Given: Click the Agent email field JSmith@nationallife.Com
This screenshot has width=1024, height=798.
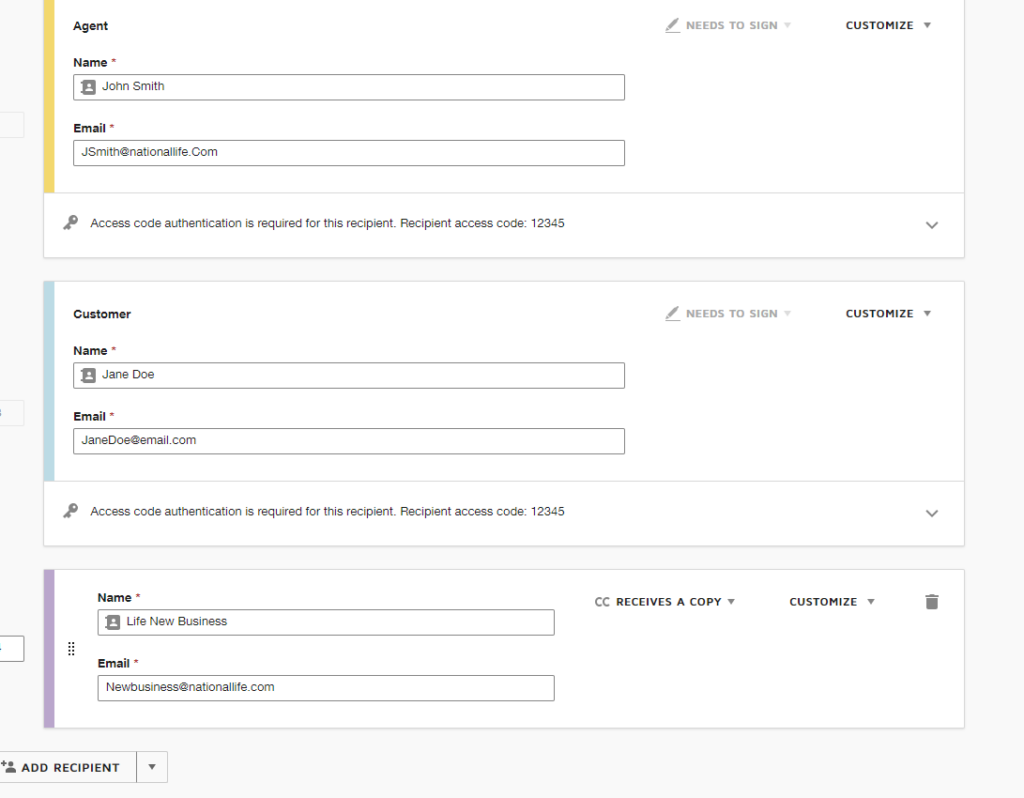Looking at the screenshot, I should pyautogui.click(x=349, y=153).
